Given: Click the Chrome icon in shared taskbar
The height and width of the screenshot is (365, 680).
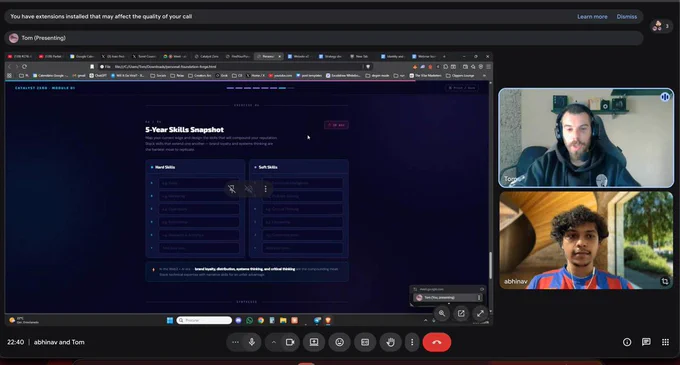Looking at the screenshot, I should coord(261,320).
